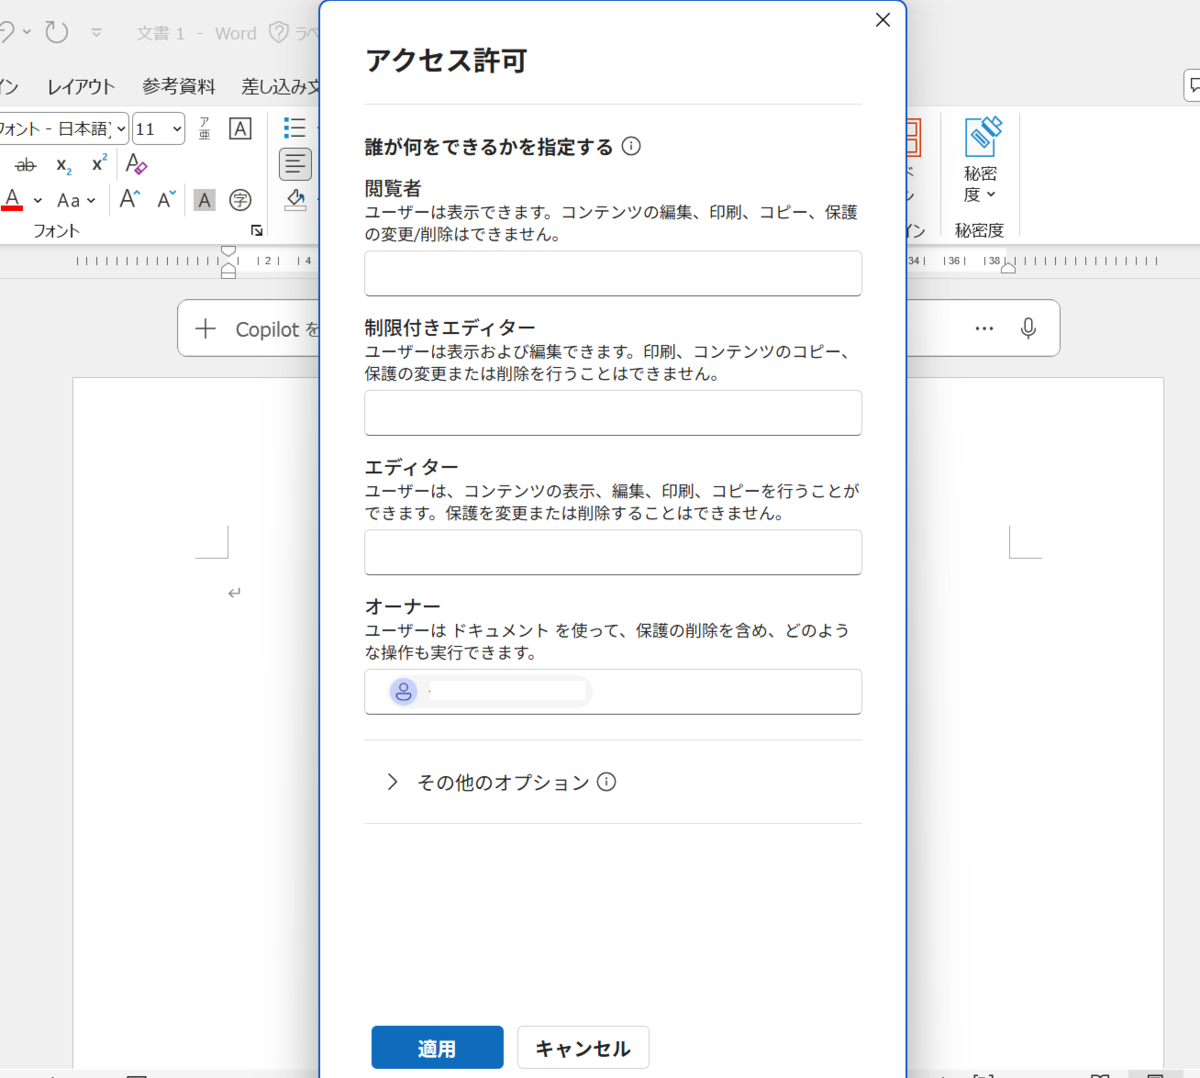
Task: Click the アクセス許可 dialog title
Action: click(x=446, y=61)
